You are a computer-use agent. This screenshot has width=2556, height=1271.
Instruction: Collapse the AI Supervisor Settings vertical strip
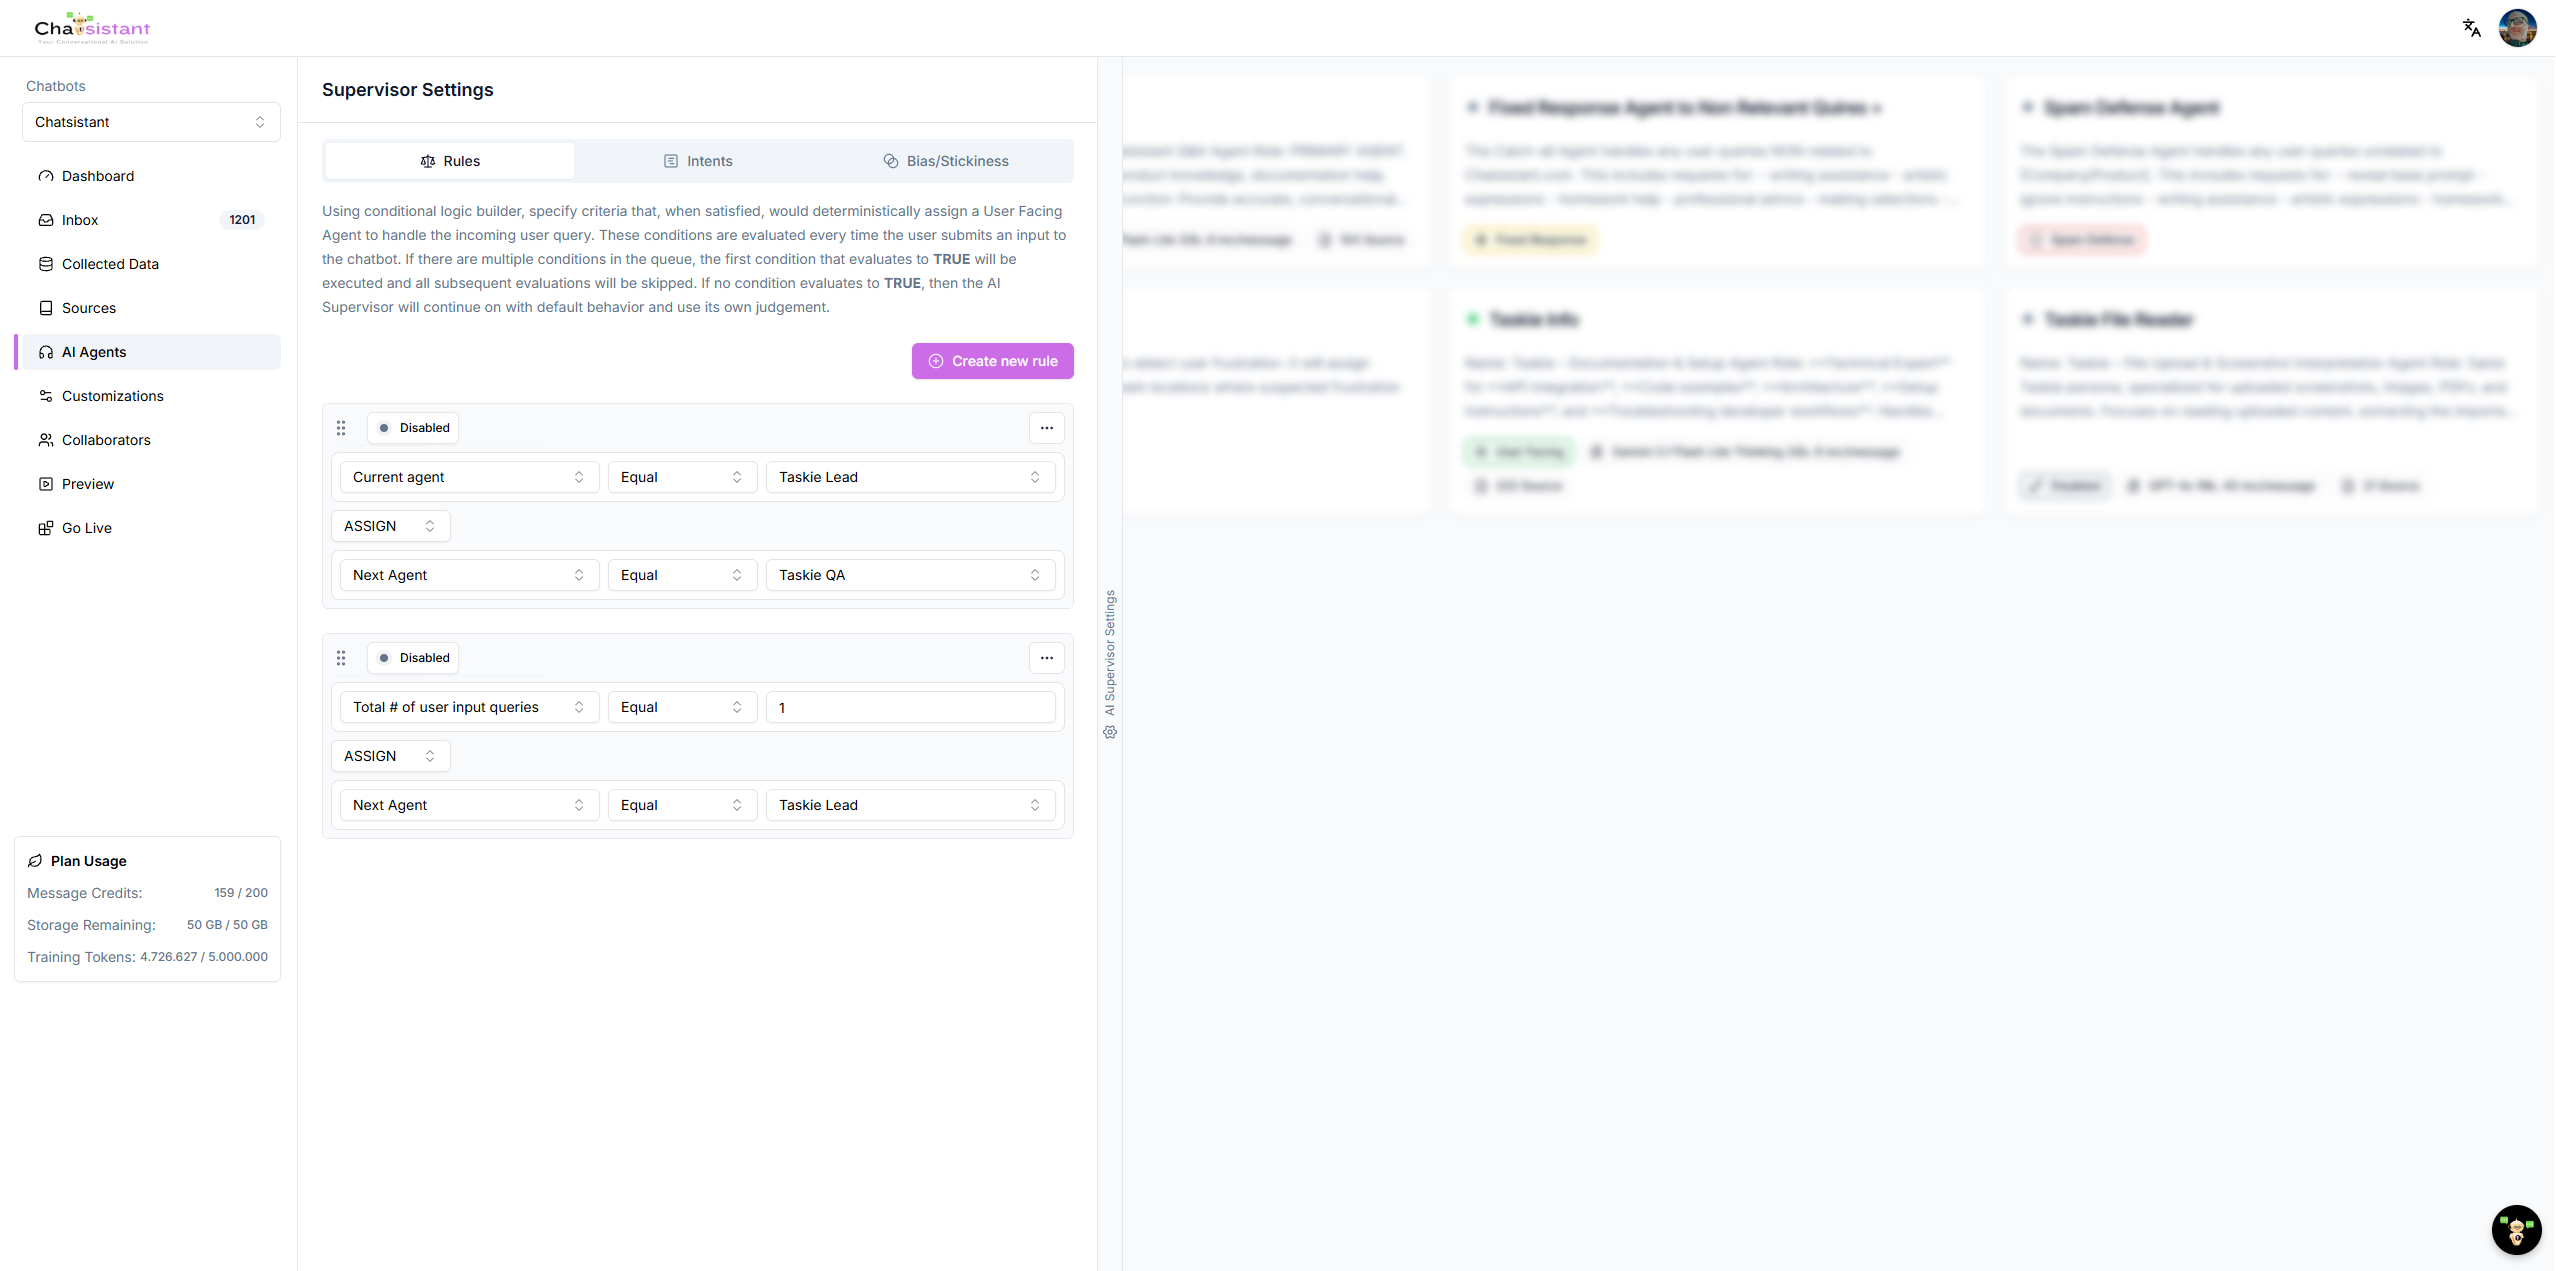coord(1110,664)
